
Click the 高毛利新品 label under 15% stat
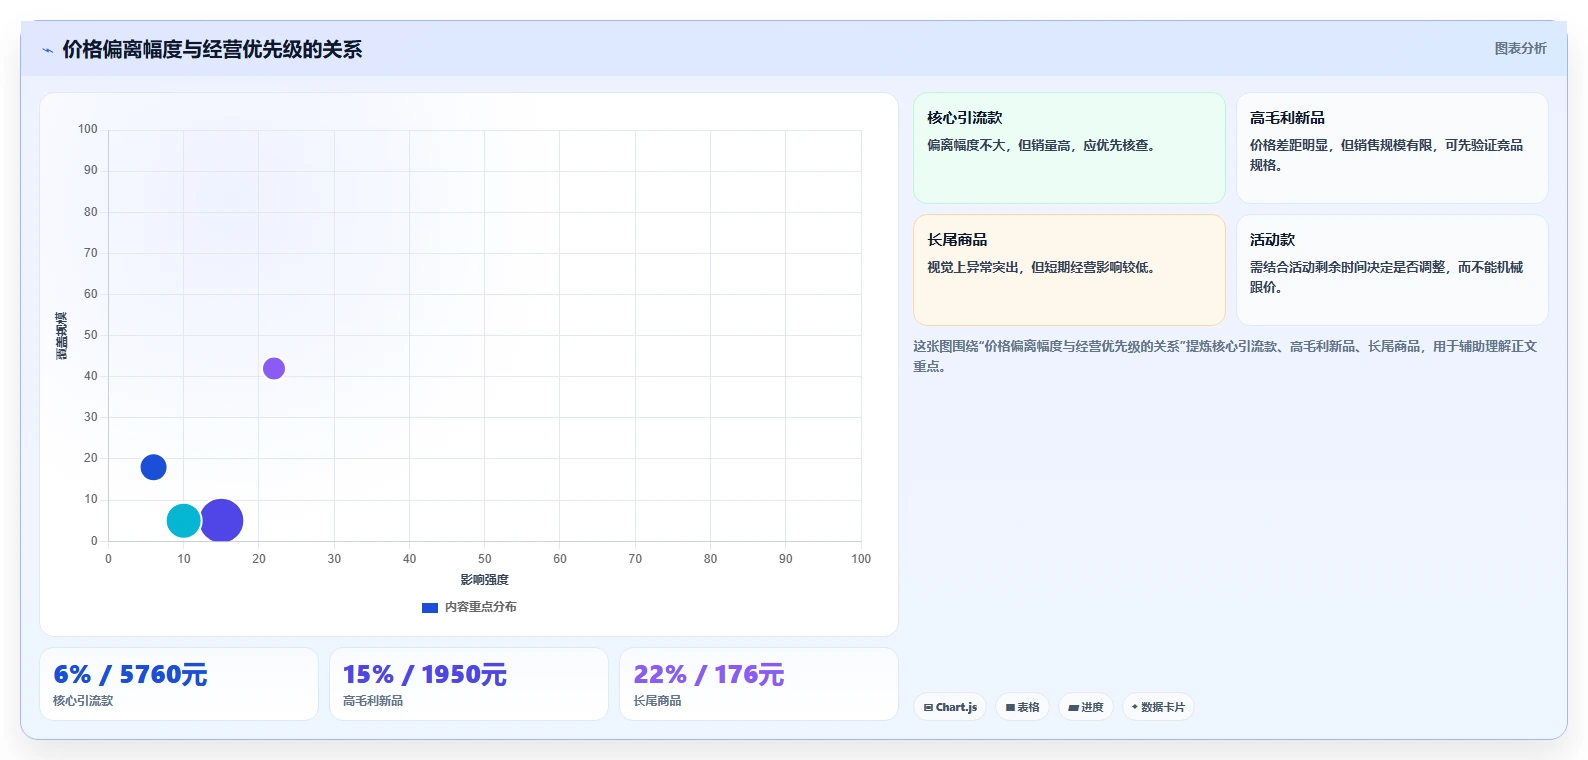point(373,701)
